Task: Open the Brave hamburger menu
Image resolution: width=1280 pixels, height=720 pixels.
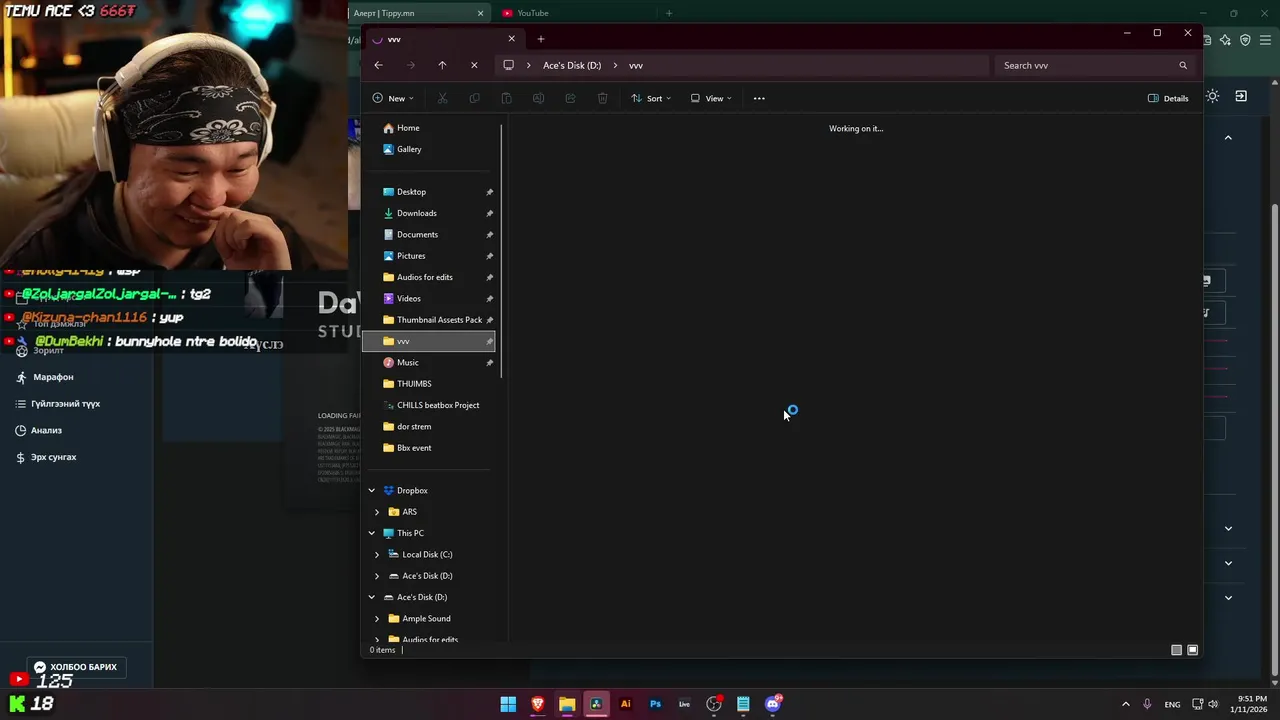Action: [1265, 40]
